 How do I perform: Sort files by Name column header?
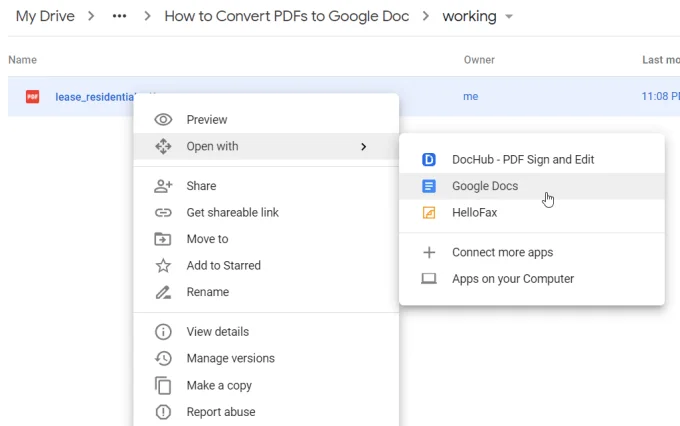click(22, 60)
